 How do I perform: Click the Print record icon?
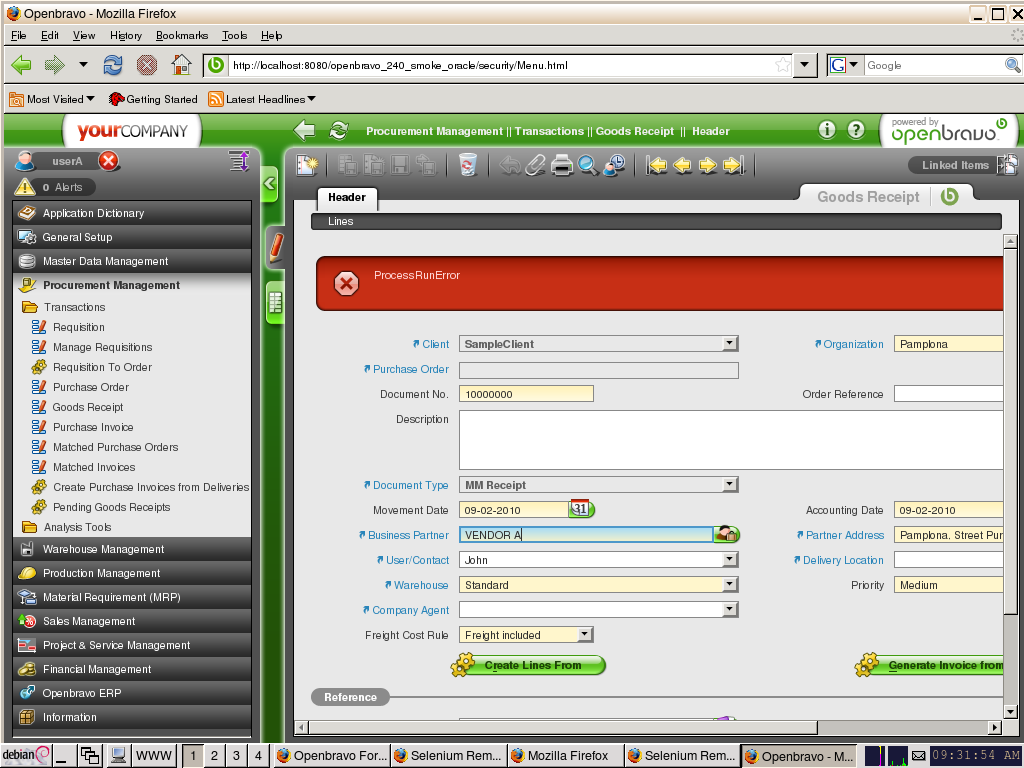tap(562, 166)
